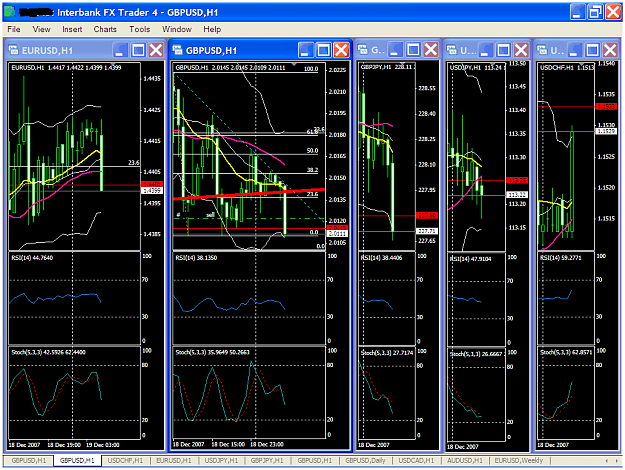Click the GBPJPY chart window title icon
This screenshot has width=625, height=470.
pyautogui.click(x=363, y=49)
